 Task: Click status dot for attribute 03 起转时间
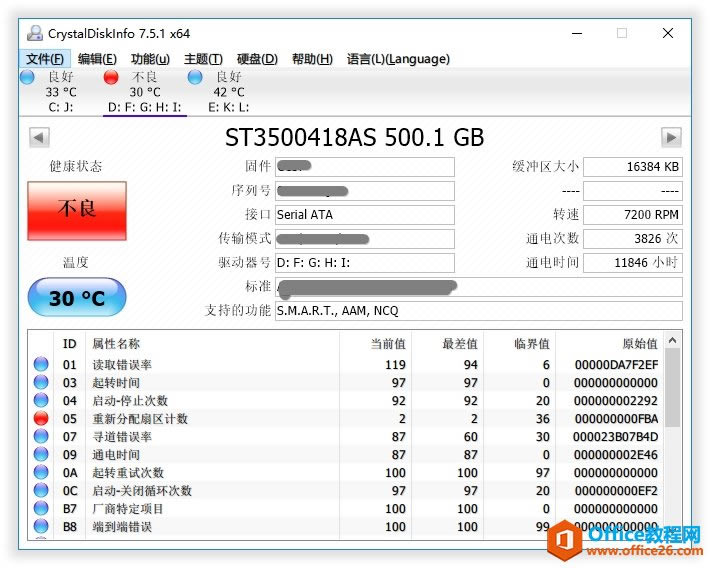pos(41,382)
